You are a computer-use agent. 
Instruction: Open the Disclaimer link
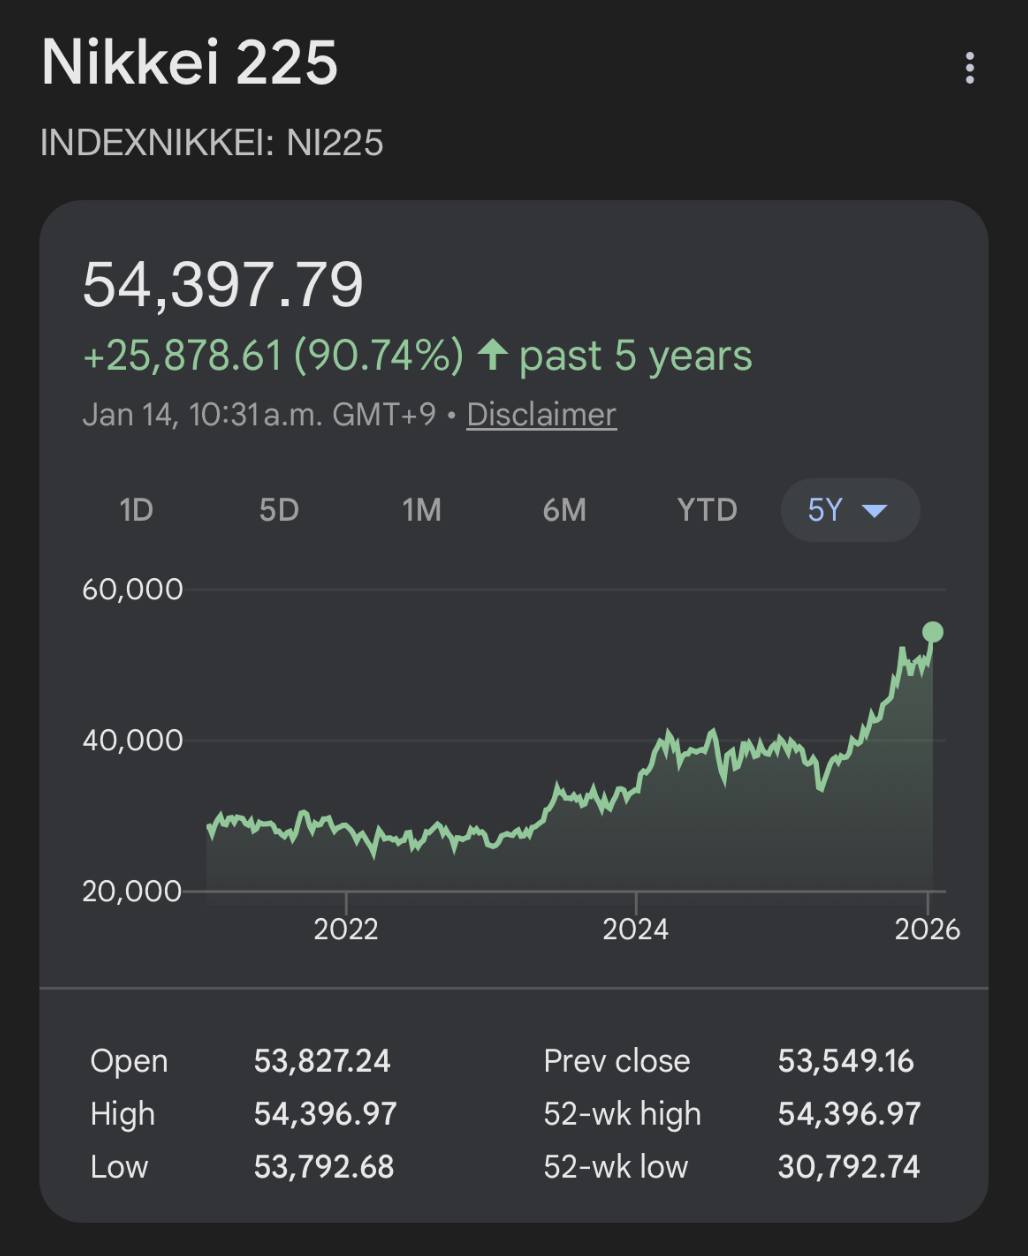coord(541,414)
